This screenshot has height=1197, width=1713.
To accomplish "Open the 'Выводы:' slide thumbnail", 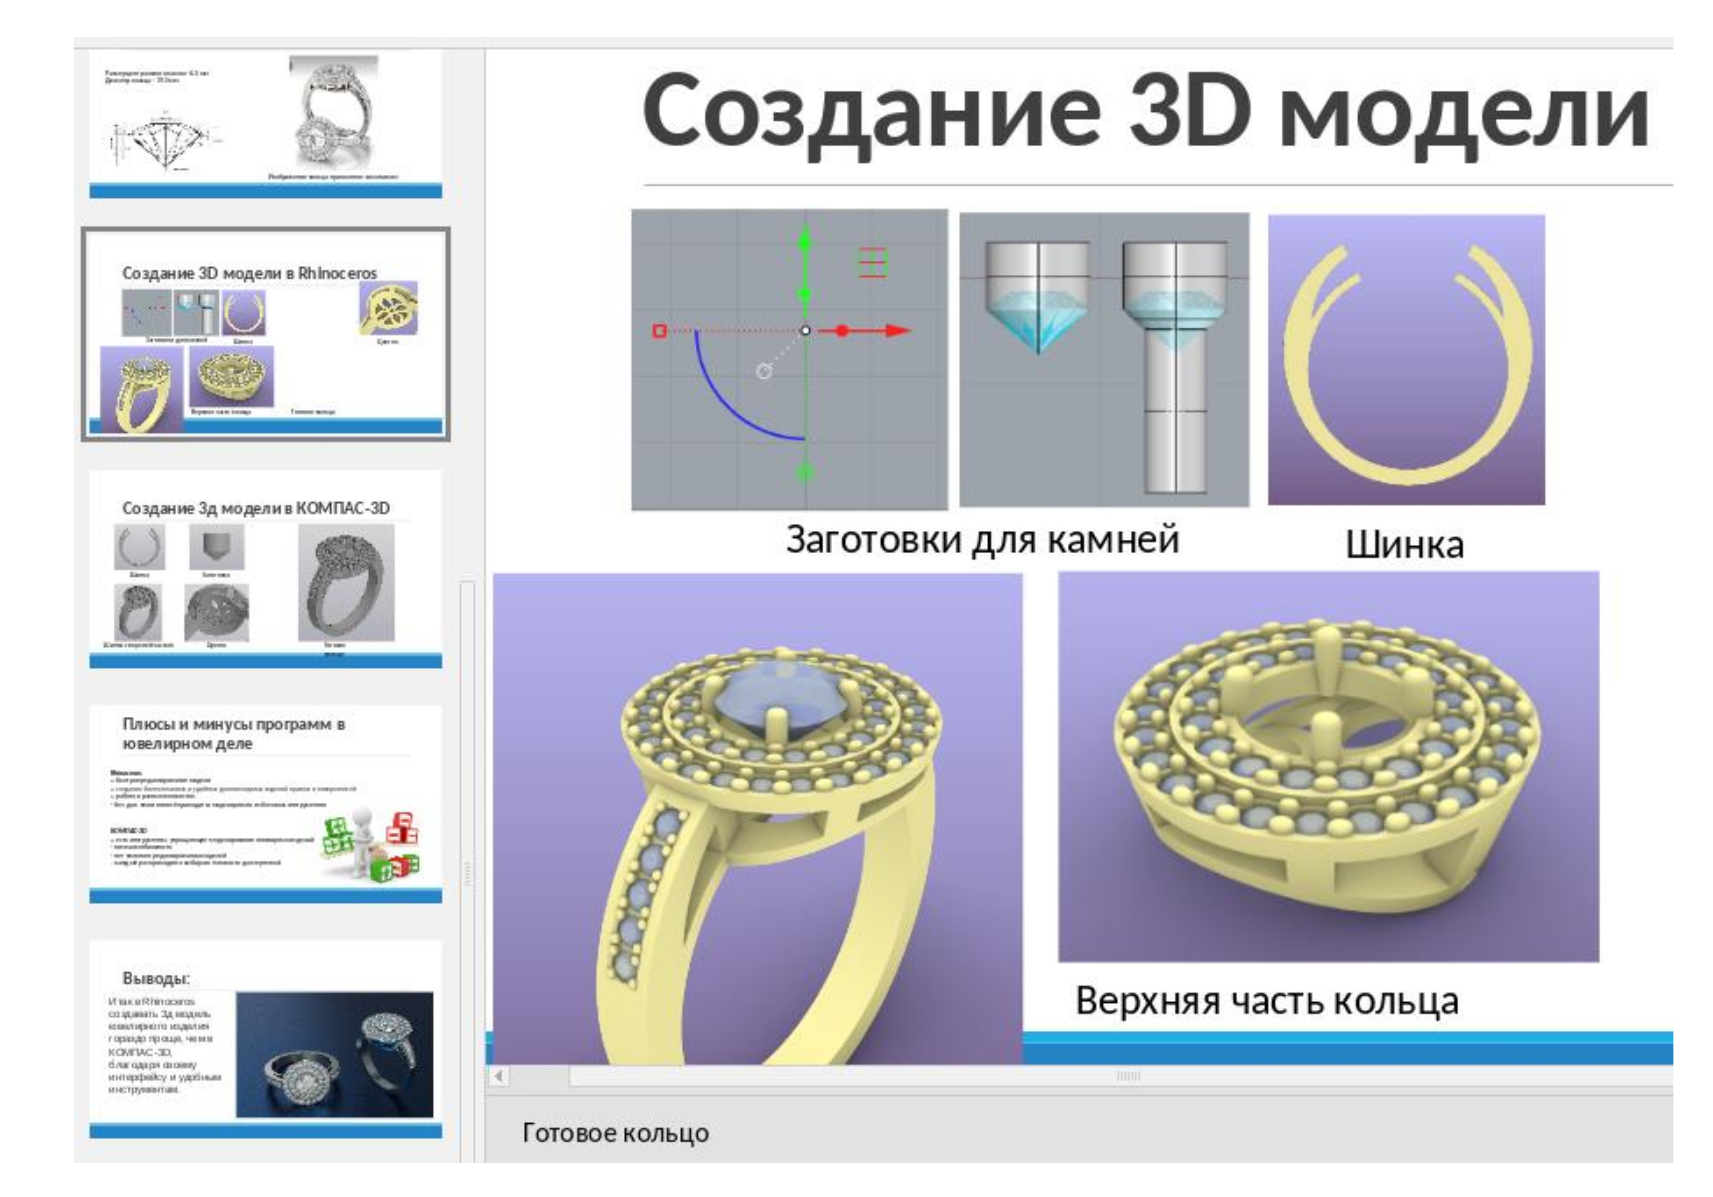I will tap(265, 1037).
